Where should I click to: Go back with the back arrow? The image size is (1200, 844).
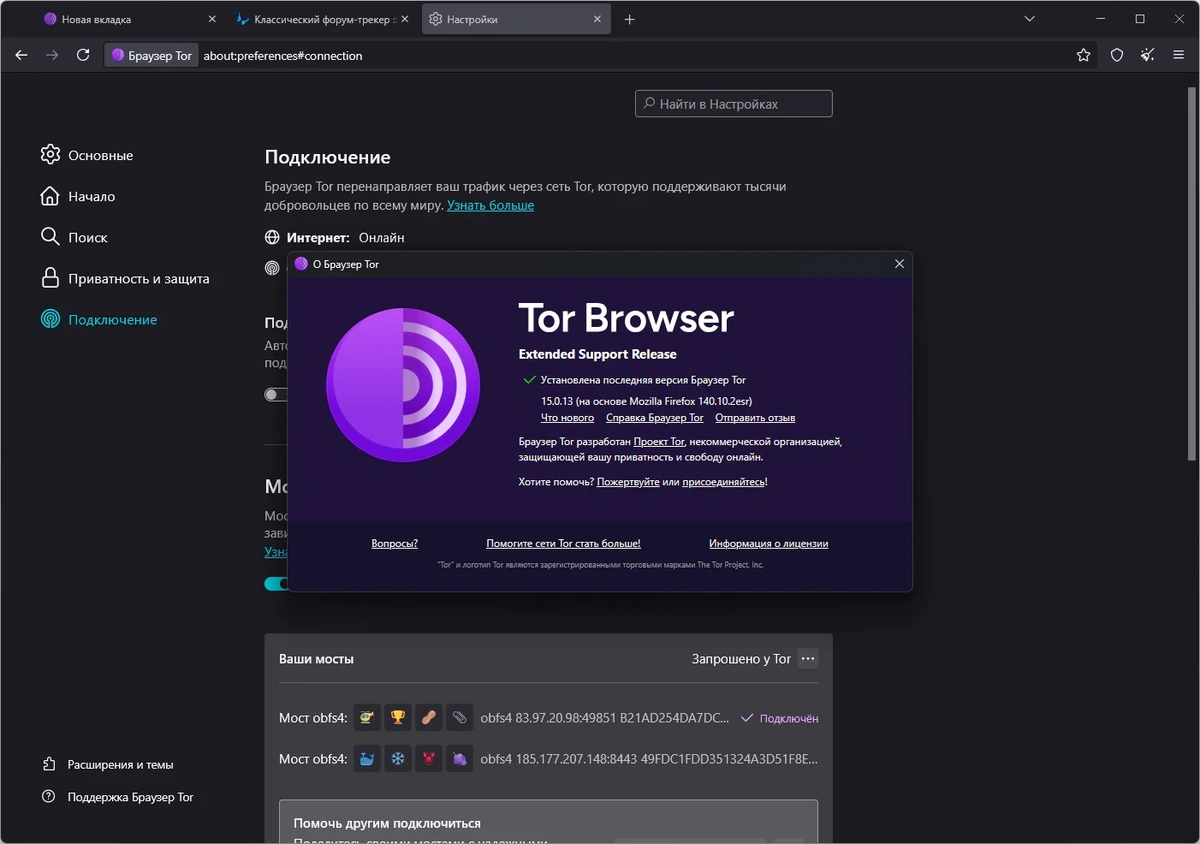[x=22, y=55]
